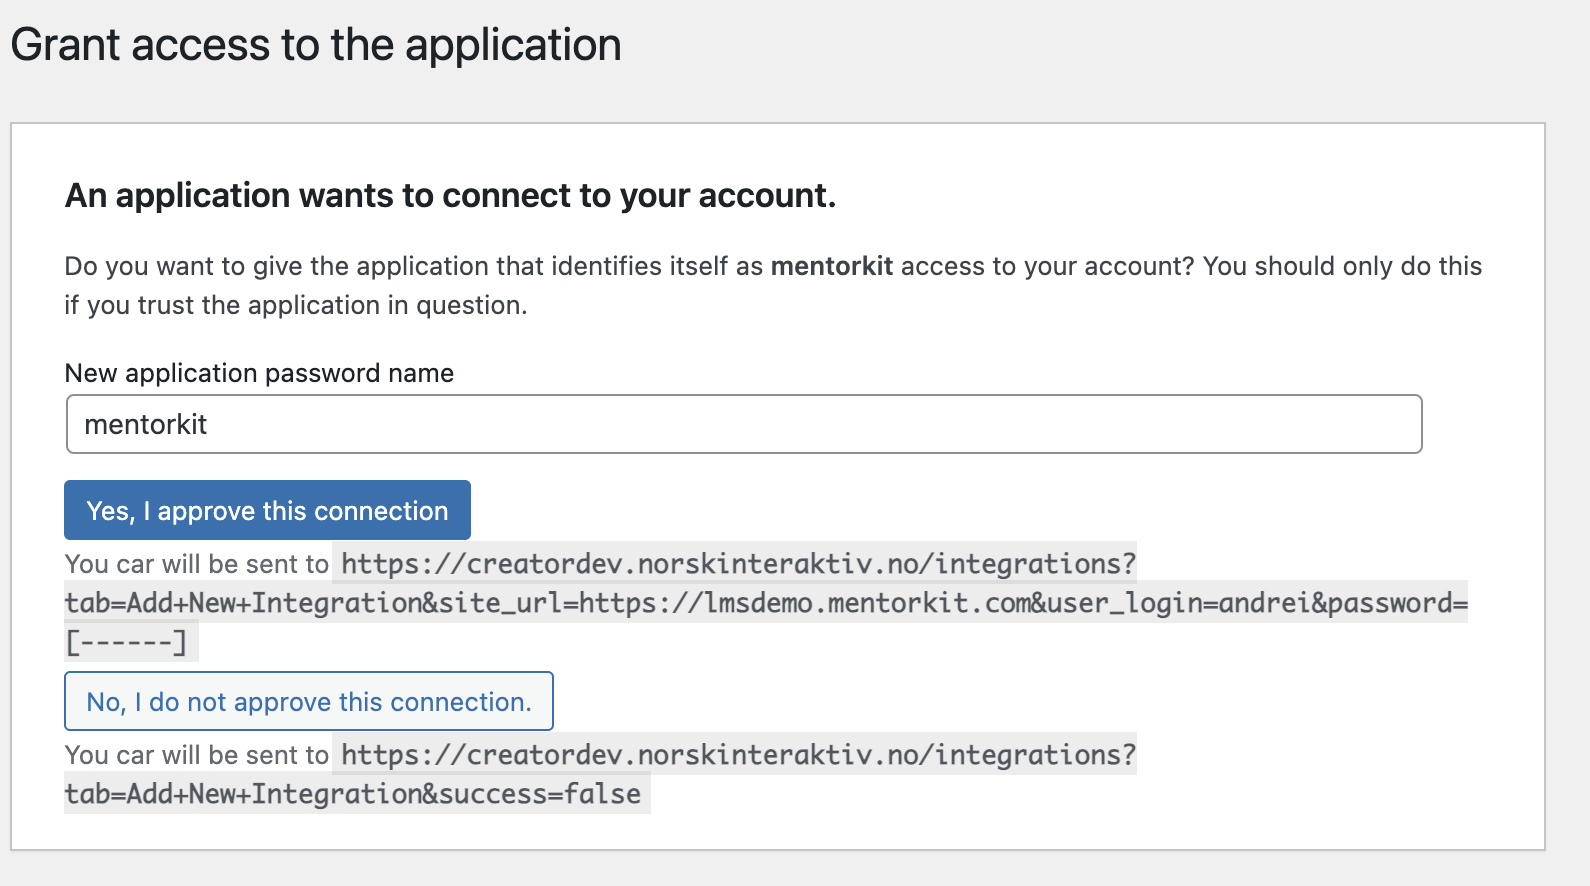This screenshot has width=1590, height=886.
Task: Click the bold 'mentorkit' application name in the description
Action: 831,266
